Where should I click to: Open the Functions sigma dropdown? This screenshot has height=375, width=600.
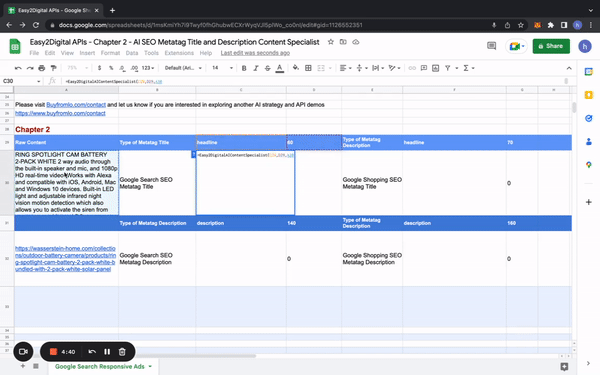click(469, 68)
